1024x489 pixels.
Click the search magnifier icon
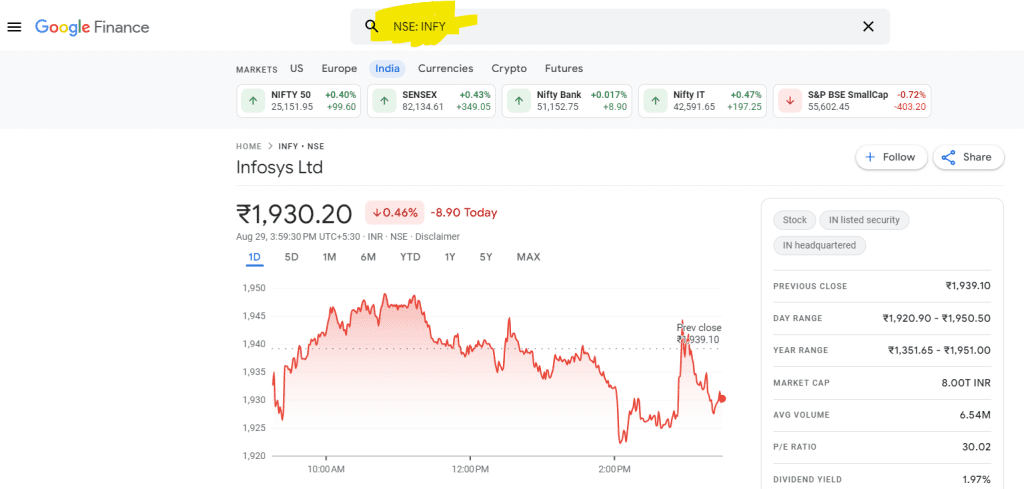[x=371, y=26]
